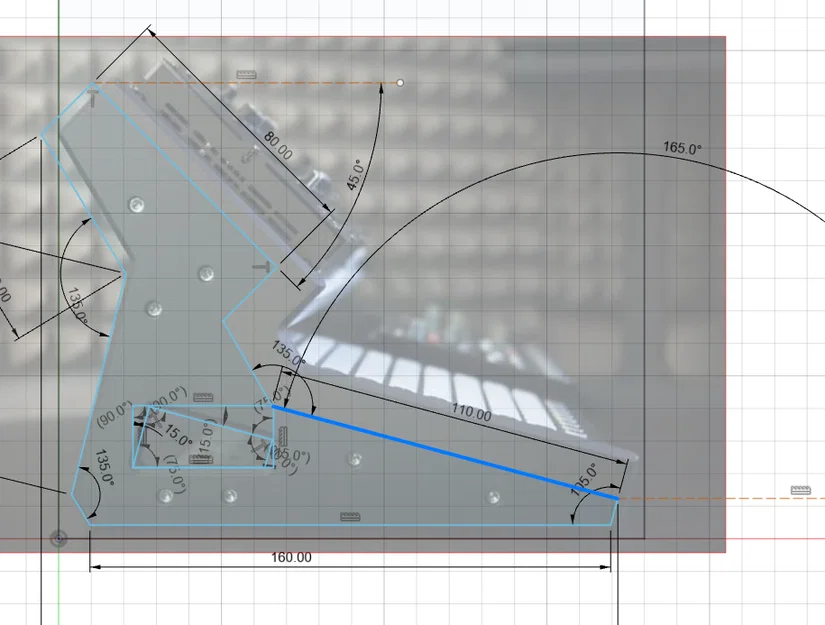Select the horizontal base line of the profile
This screenshot has width=825, height=625.
click(x=350, y=525)
